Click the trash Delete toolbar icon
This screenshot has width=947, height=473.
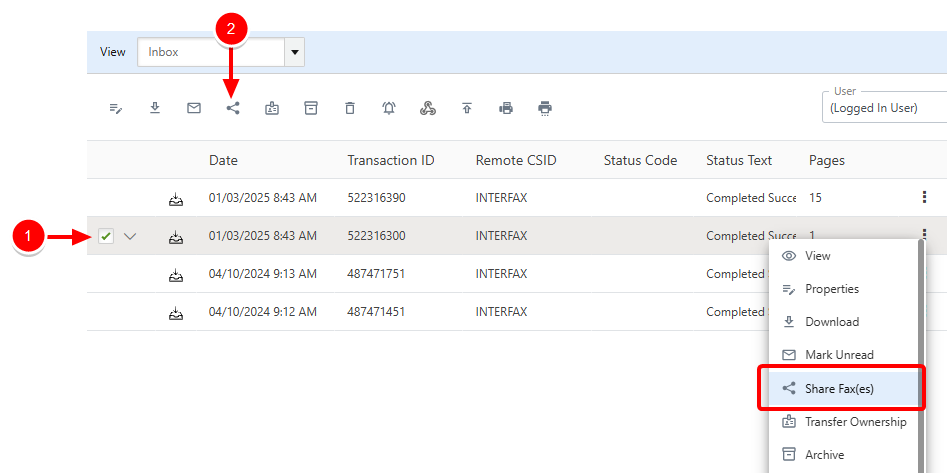click(x=350, y=108)
